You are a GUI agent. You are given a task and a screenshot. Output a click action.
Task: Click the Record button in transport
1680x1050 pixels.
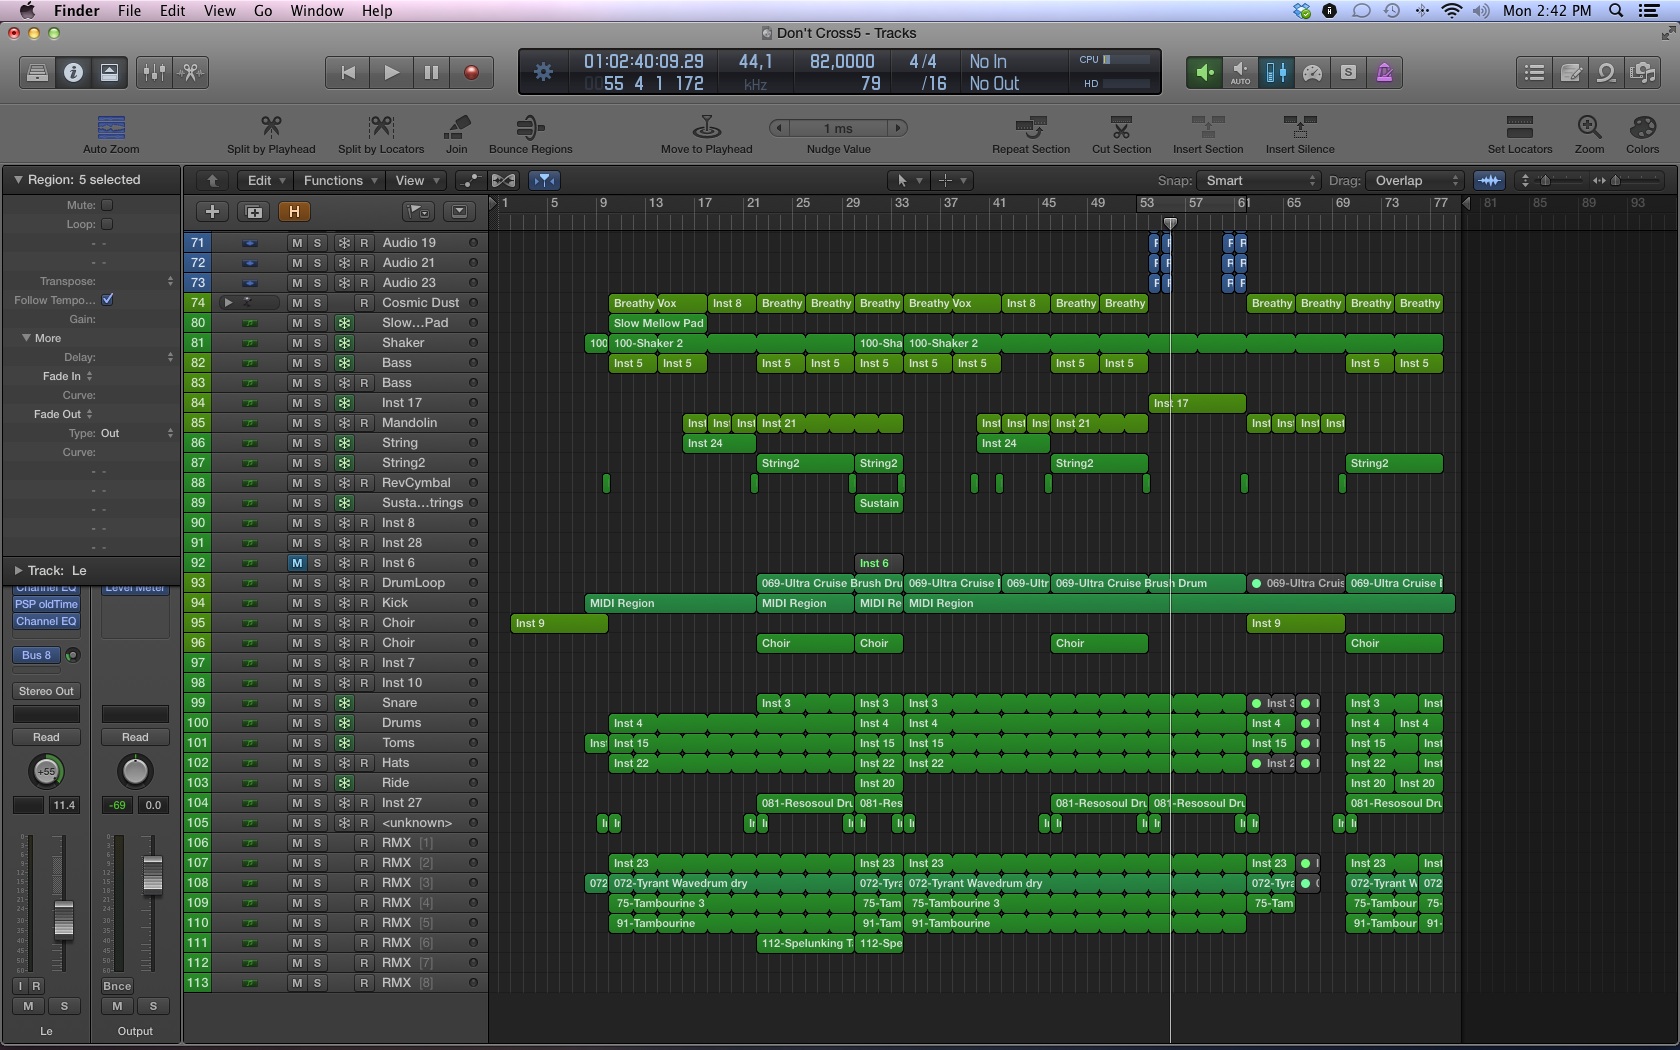[x=471, y=72]
